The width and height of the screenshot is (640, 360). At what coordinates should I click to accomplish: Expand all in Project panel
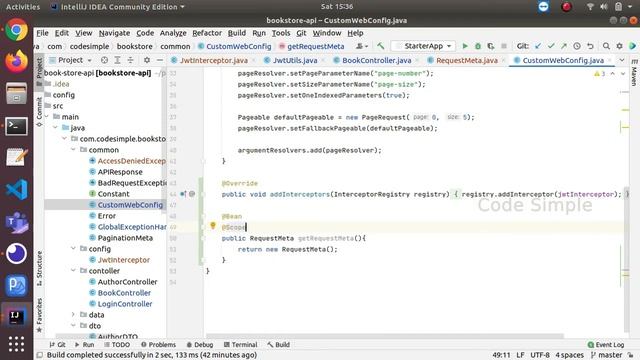[x=117, y=60]
